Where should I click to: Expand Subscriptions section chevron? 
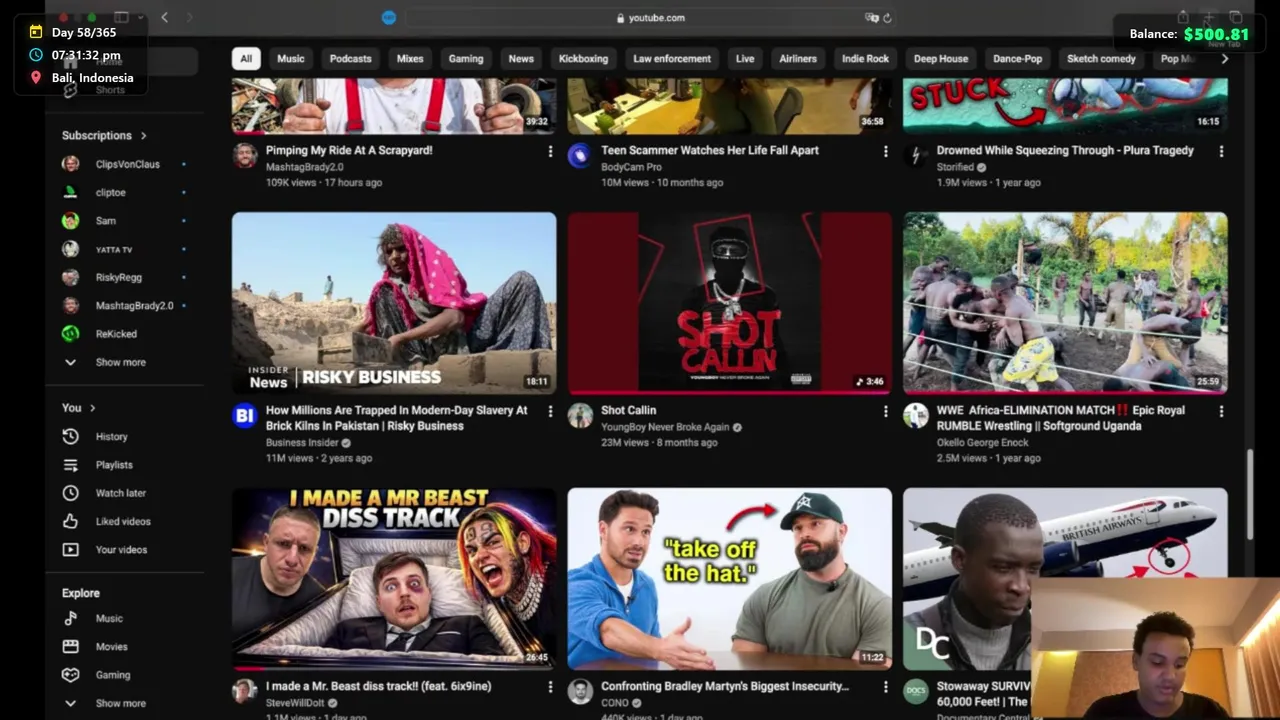pos(143,135)
